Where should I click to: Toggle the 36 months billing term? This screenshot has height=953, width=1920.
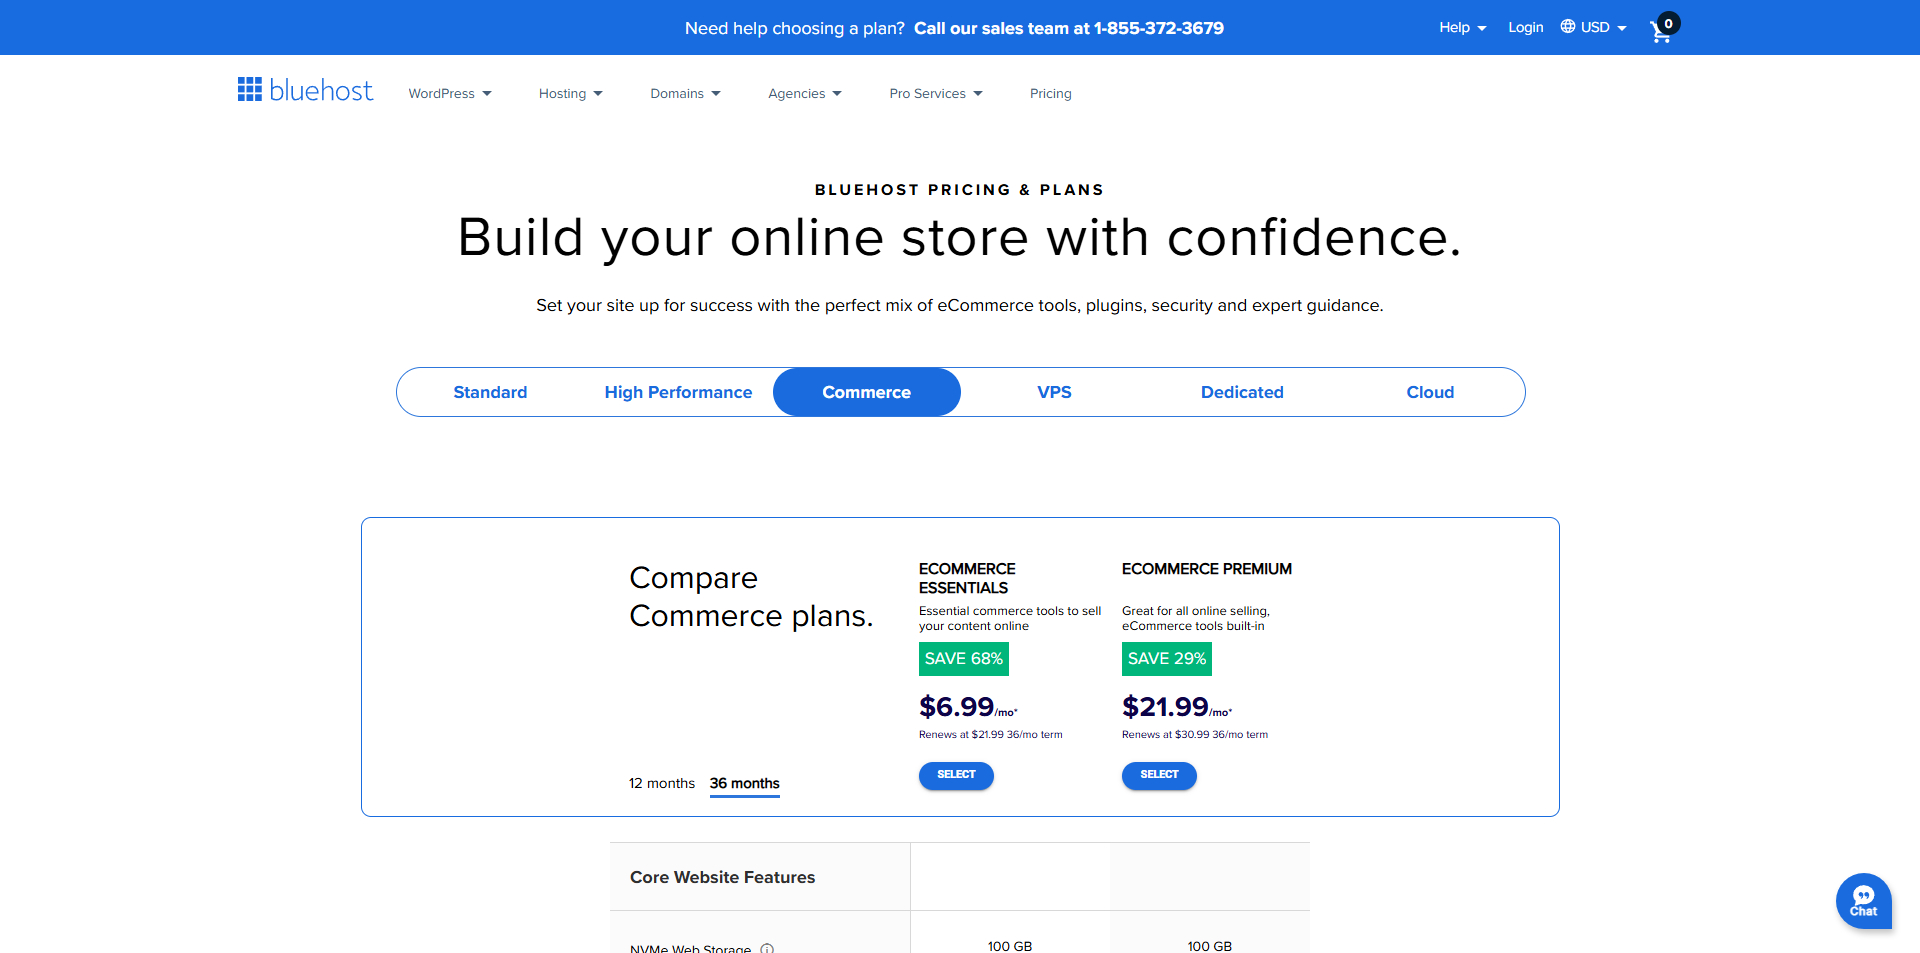(x=744, y=783)
